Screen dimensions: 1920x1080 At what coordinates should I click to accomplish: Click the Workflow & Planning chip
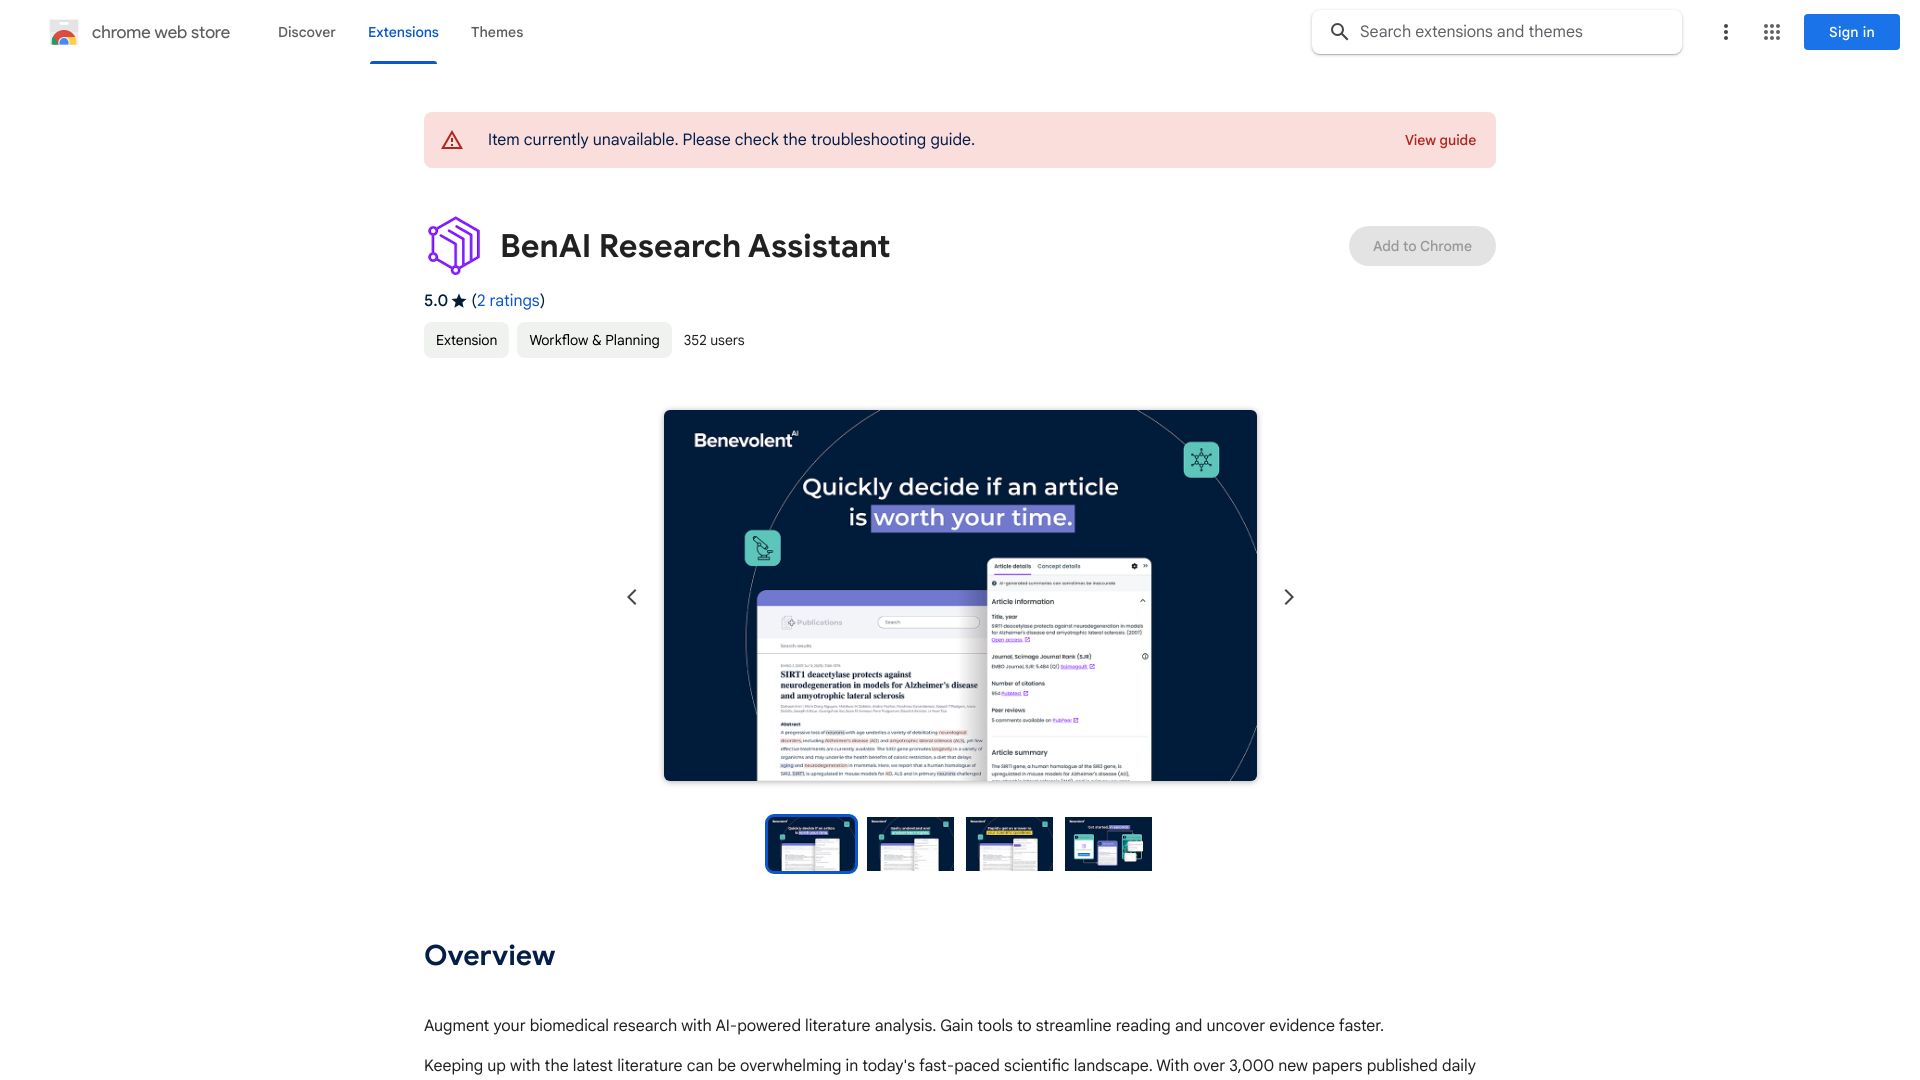pos(594,340)
